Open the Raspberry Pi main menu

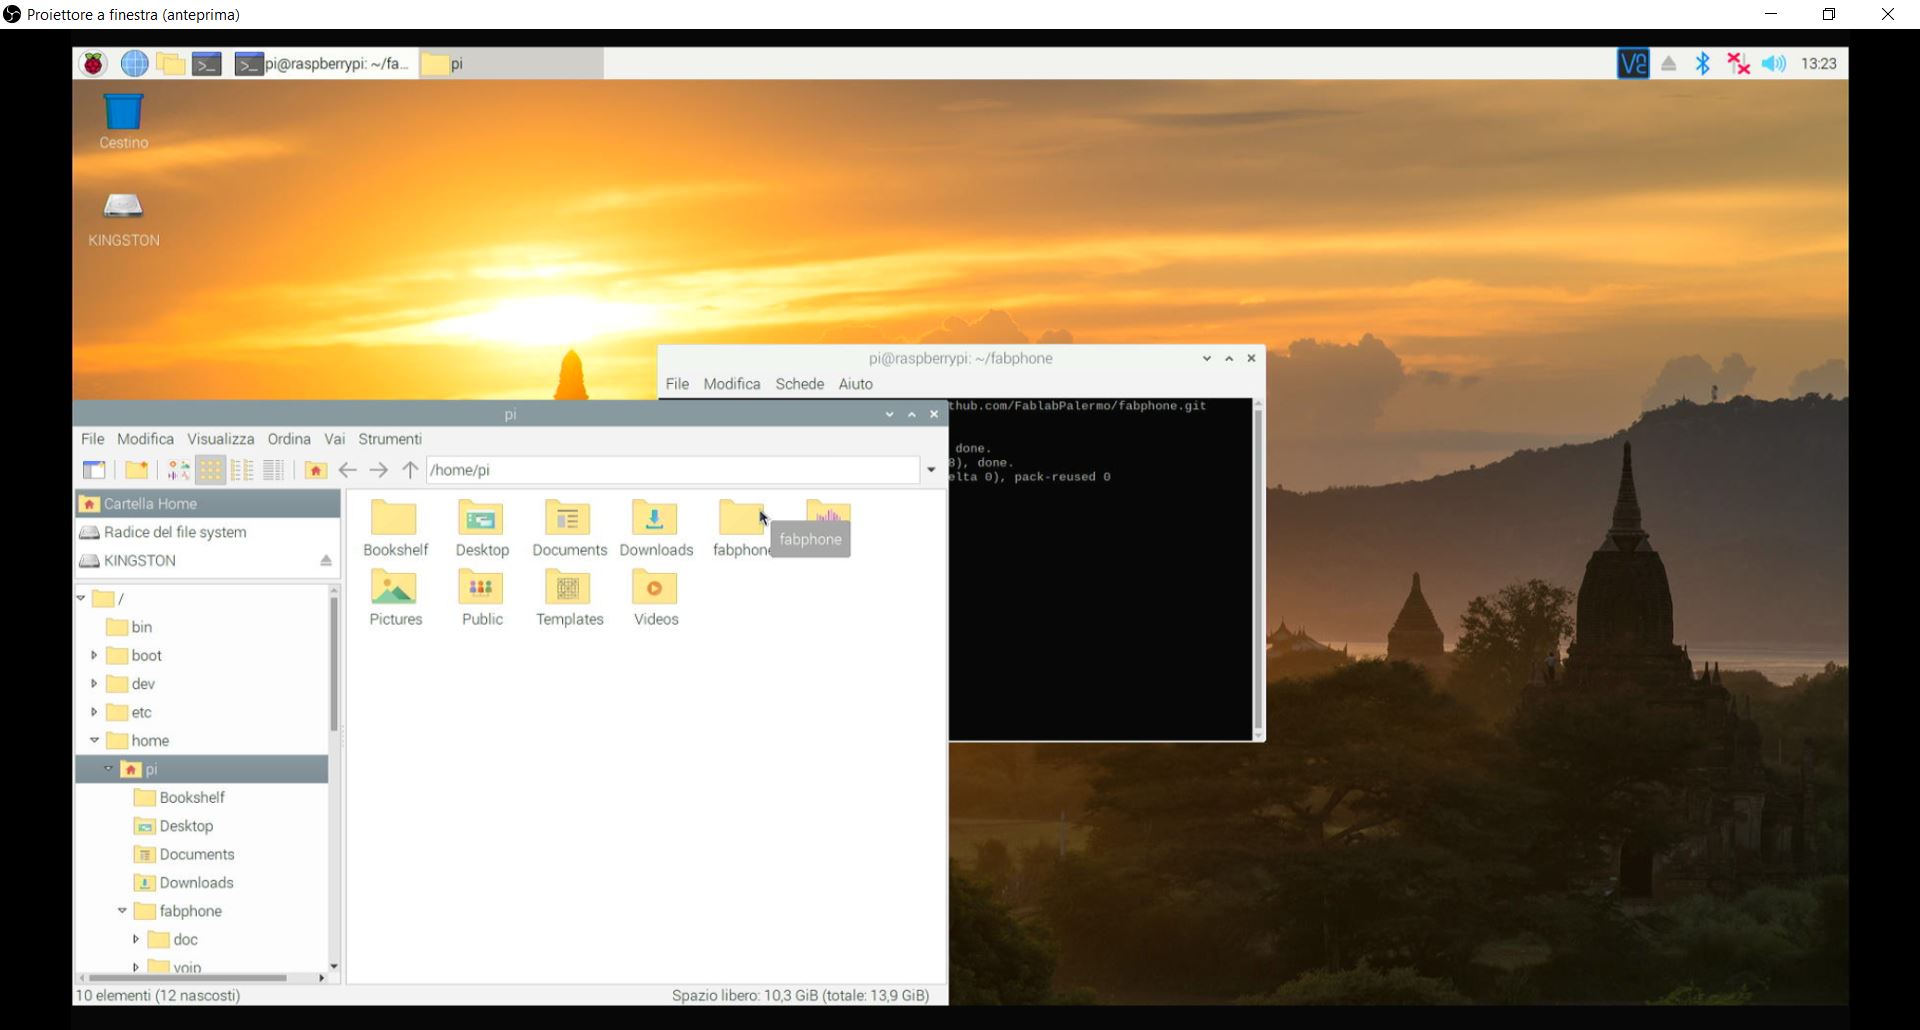pyautogui.click(x=94, y=64)
